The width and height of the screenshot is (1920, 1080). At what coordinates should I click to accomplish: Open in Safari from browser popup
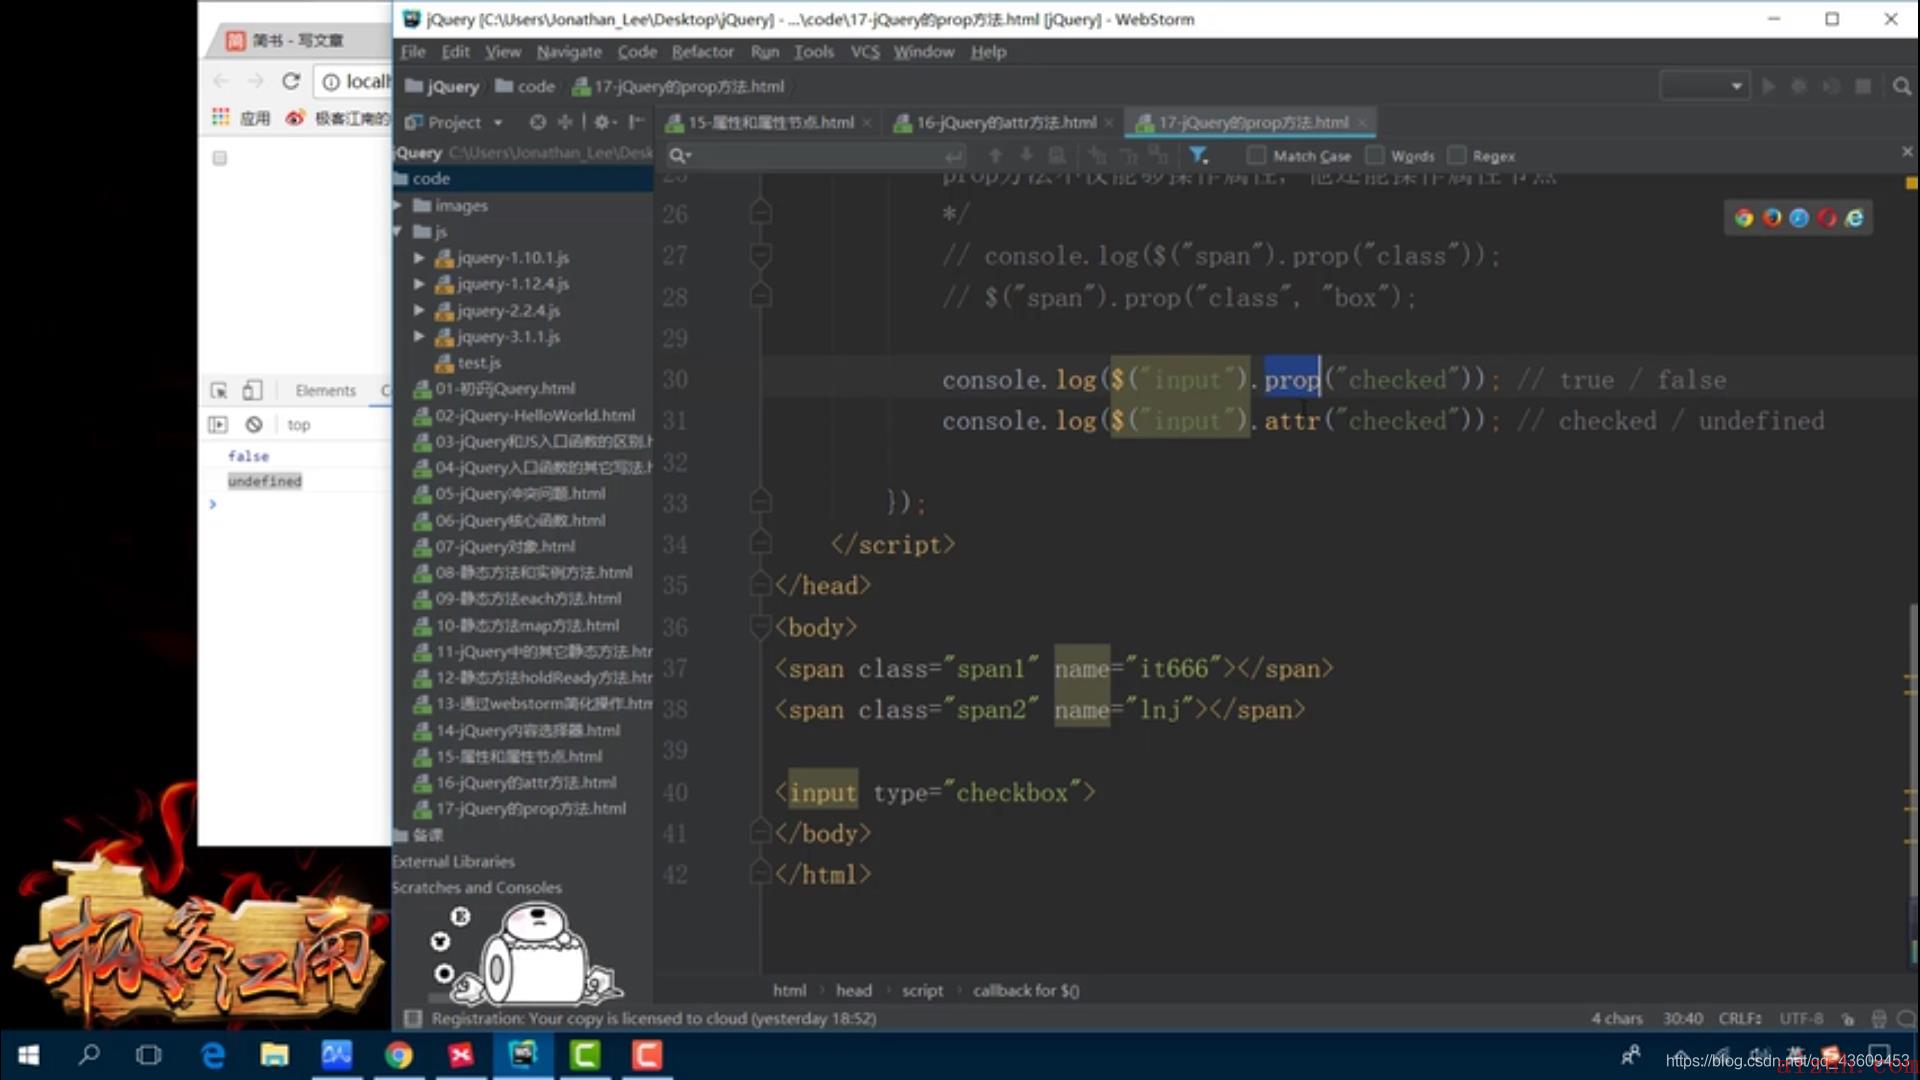click(x=1799, y=218)
